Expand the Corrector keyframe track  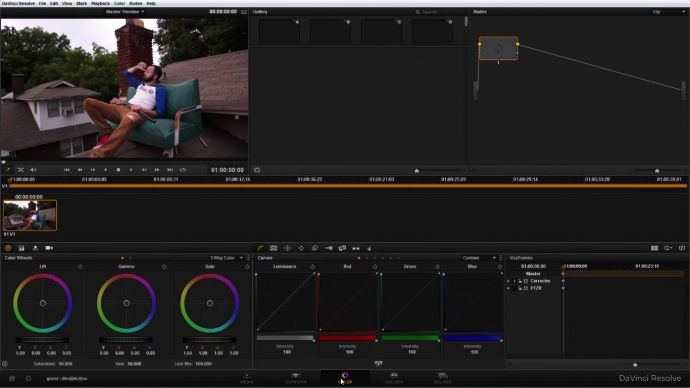point(508,281)
